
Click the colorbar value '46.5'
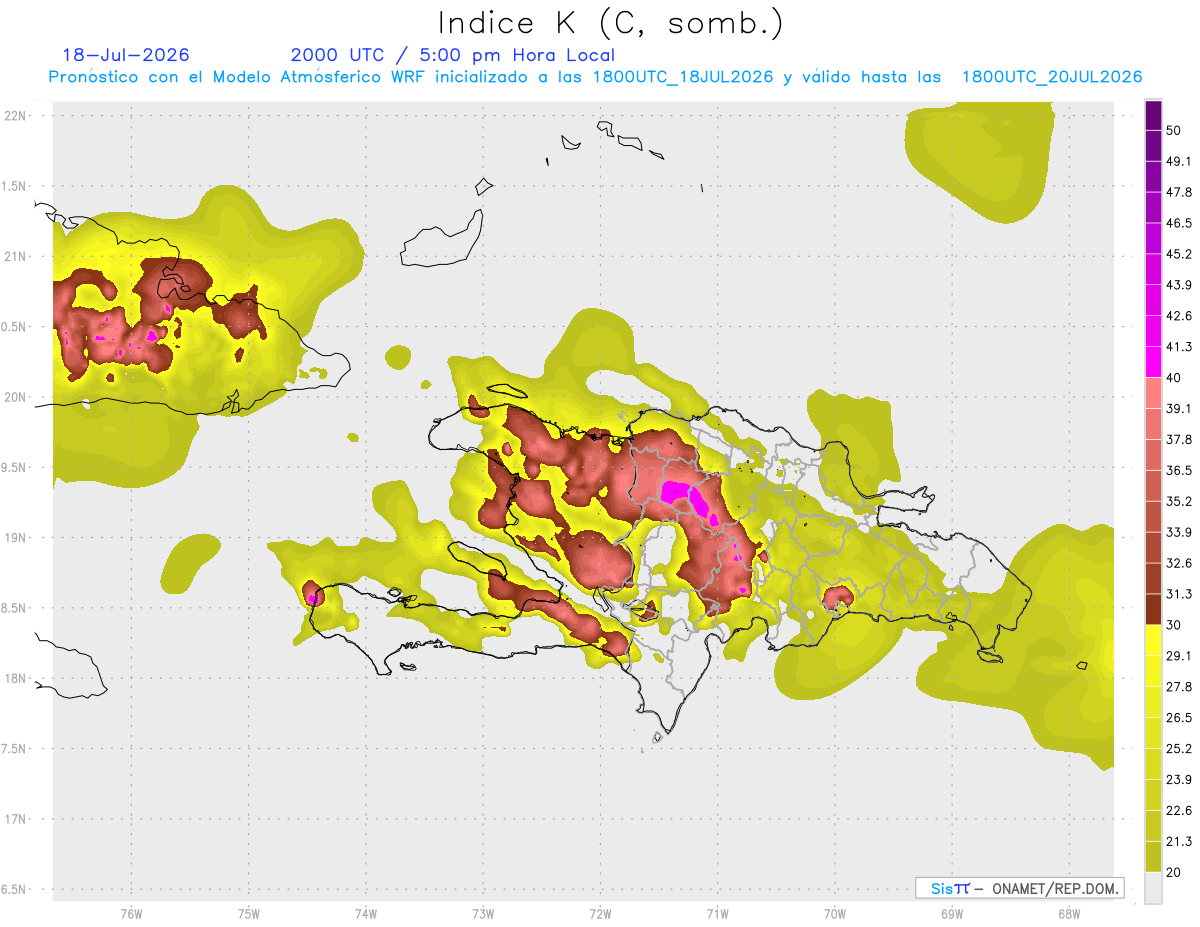coord(1178,223)
